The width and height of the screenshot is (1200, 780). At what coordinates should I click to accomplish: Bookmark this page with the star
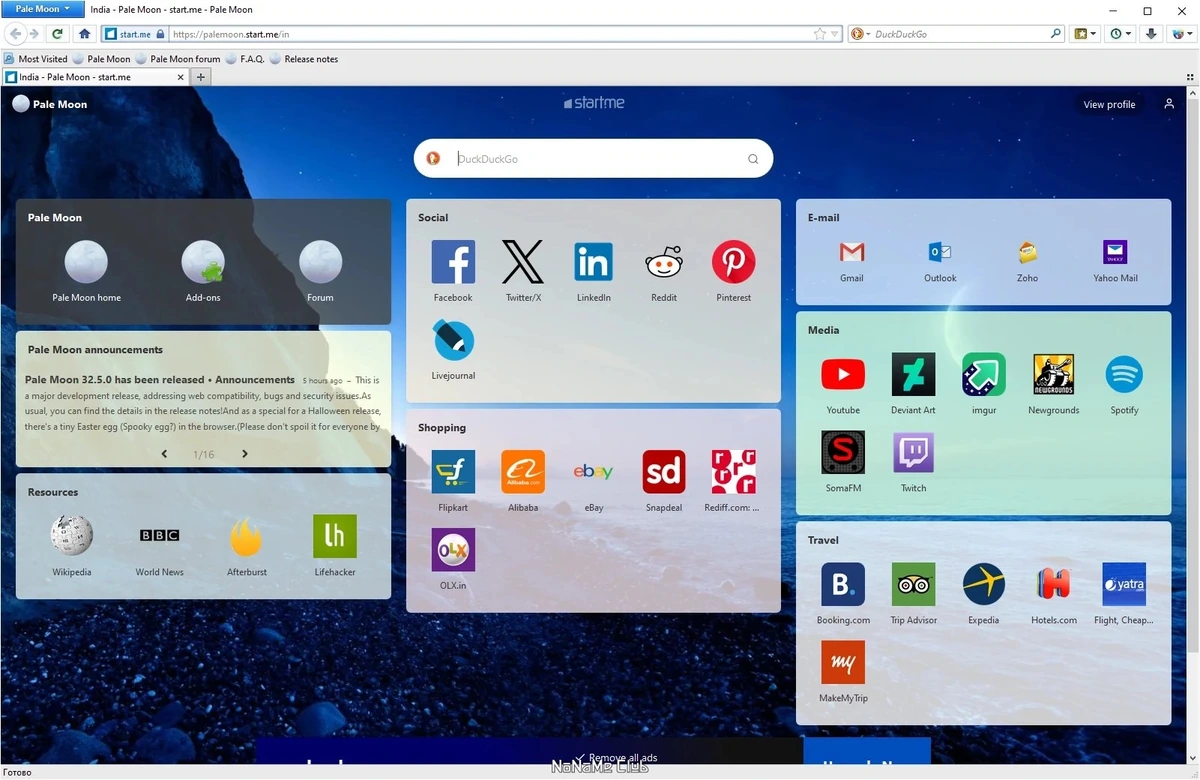[x=820, y=34]
